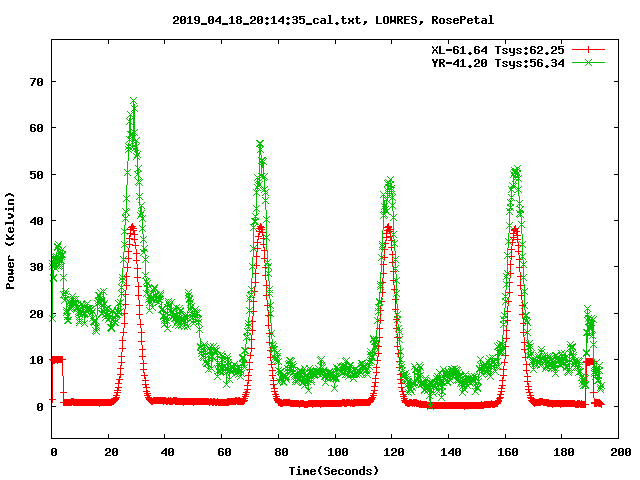Click the x-axis tick label 180

[564, 452]
